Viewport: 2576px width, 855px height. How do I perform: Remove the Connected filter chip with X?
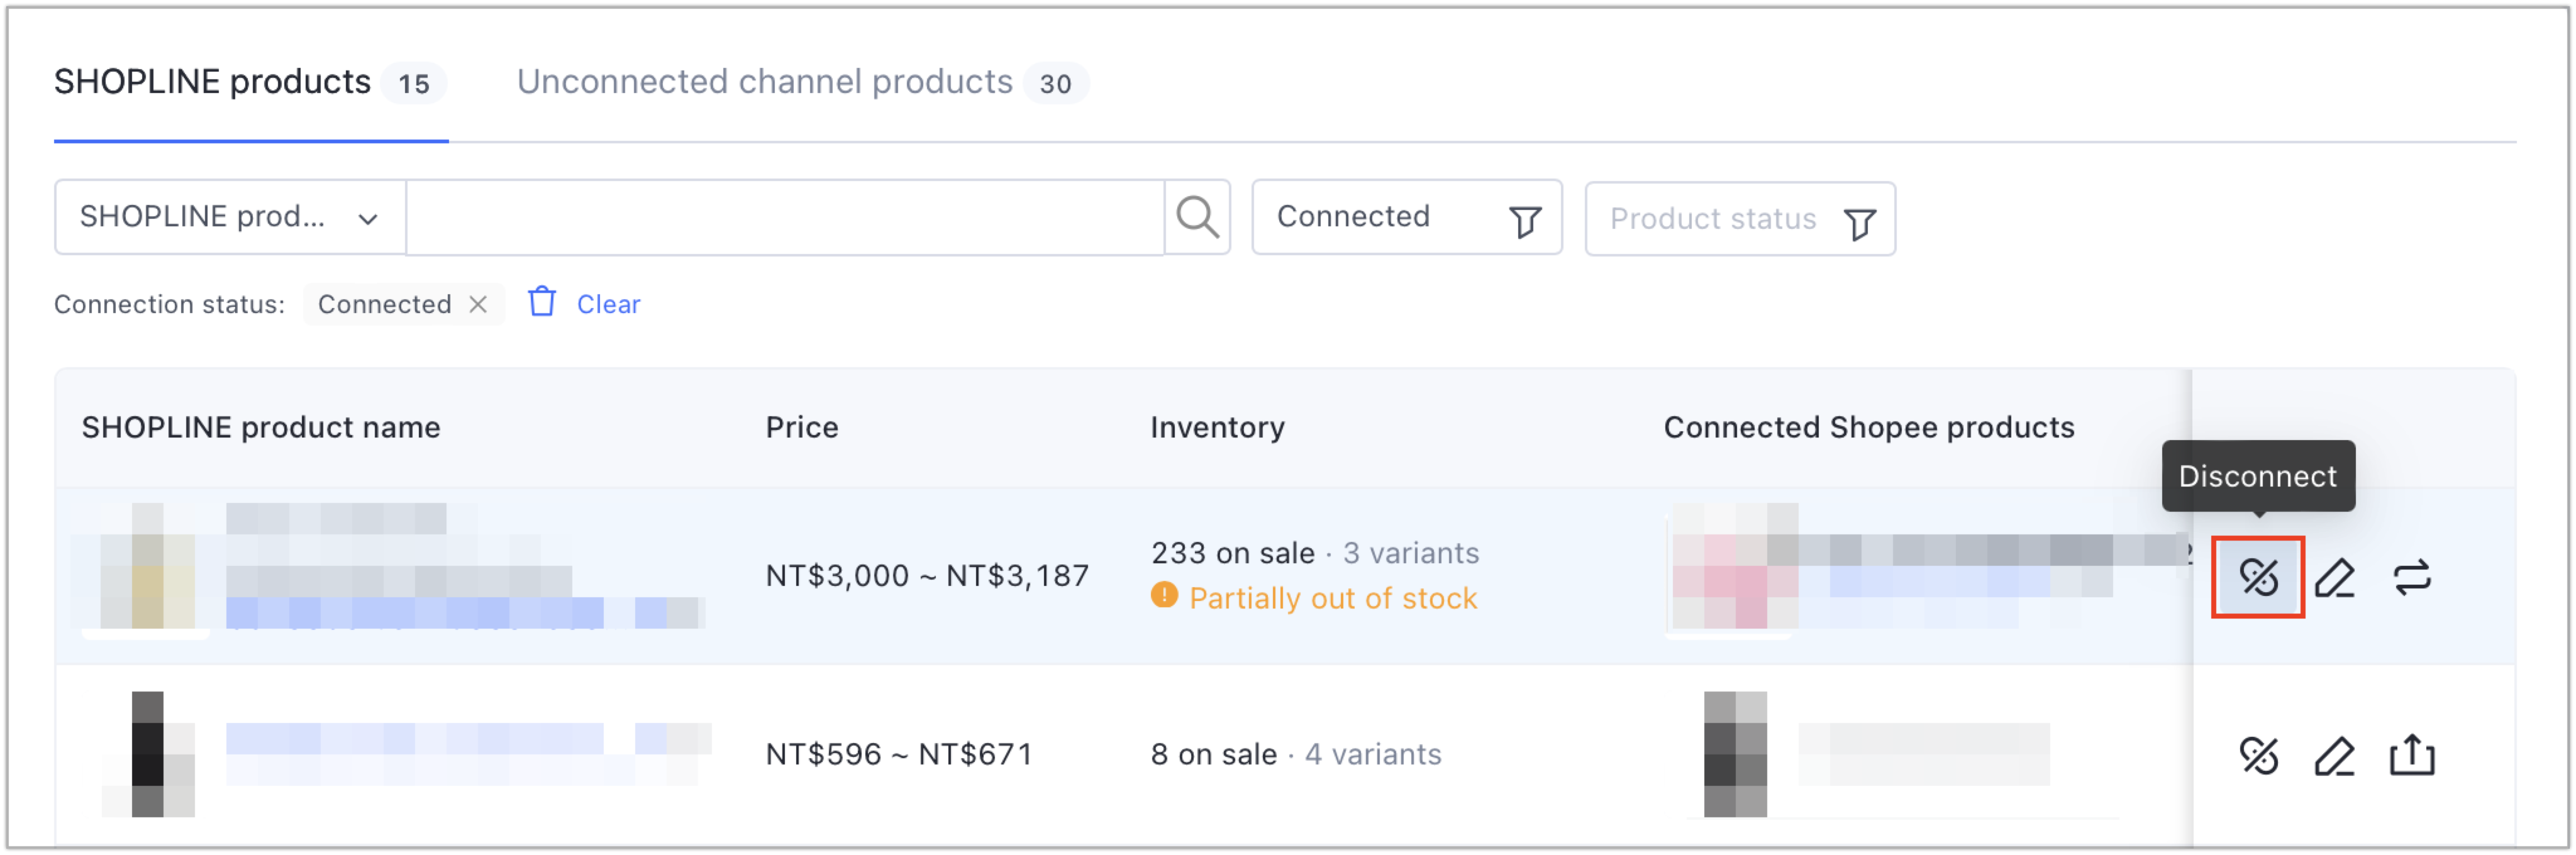pos(478,304)
